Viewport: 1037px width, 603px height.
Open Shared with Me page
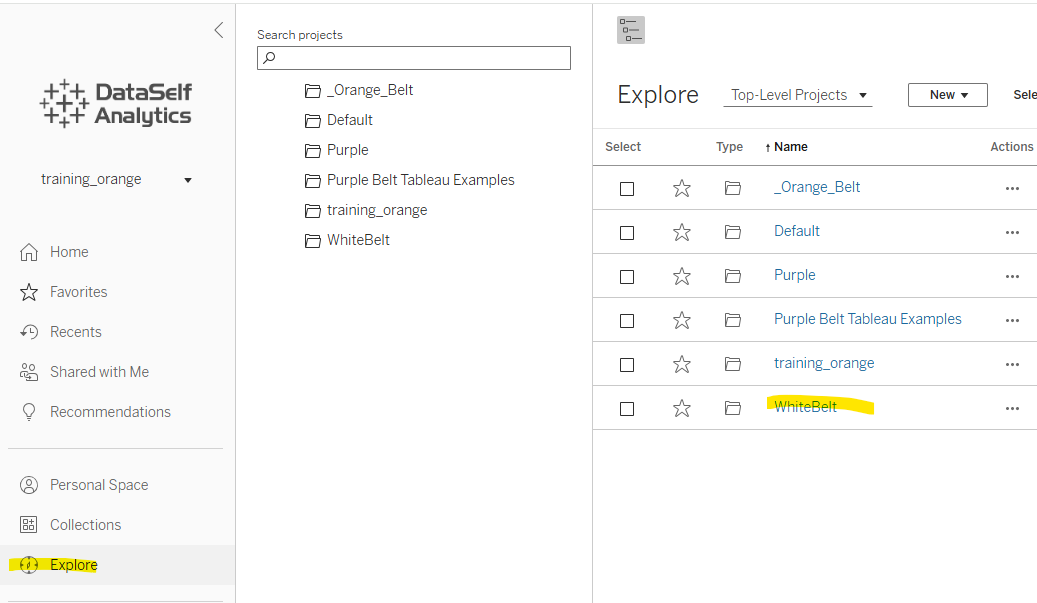pyautogui.click(x=85, y=372)
